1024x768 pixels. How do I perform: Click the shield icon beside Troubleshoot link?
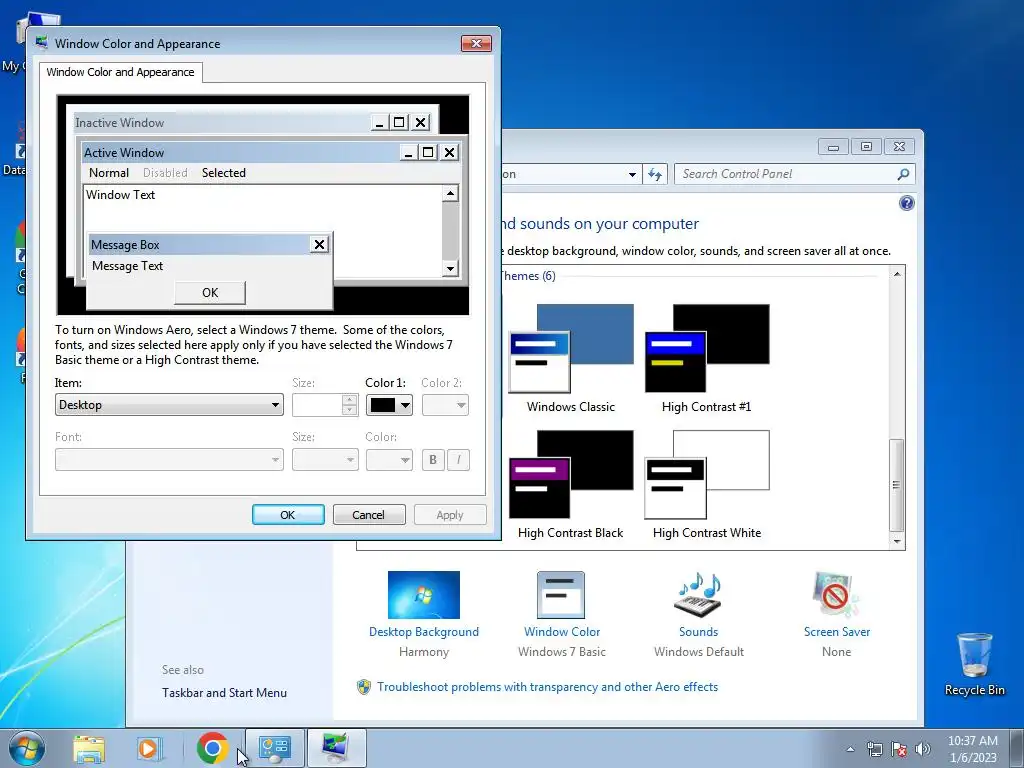pyautogui.click(x=364, y=687)
